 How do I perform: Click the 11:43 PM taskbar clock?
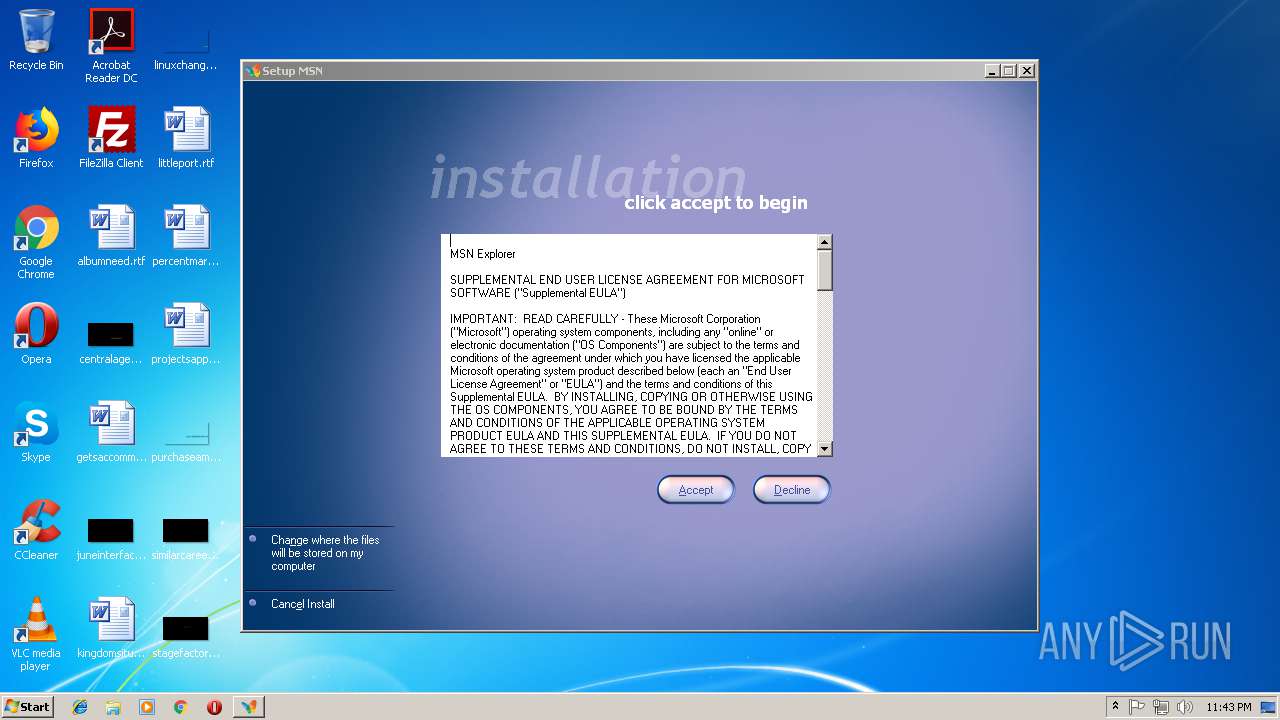1228,707
